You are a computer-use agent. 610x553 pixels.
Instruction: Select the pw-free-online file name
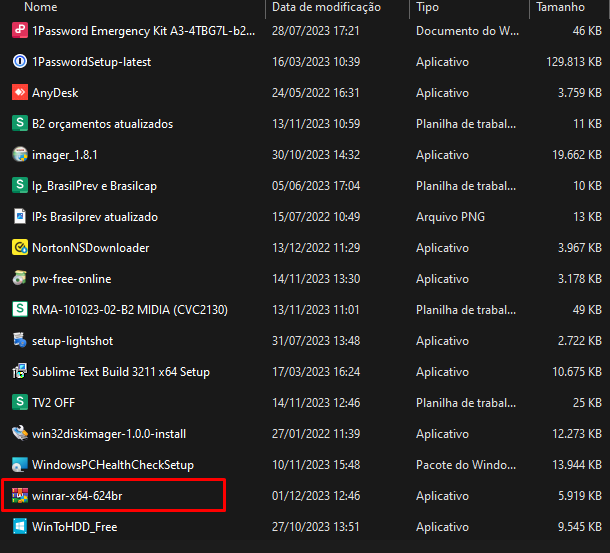(x=72, y=279)
